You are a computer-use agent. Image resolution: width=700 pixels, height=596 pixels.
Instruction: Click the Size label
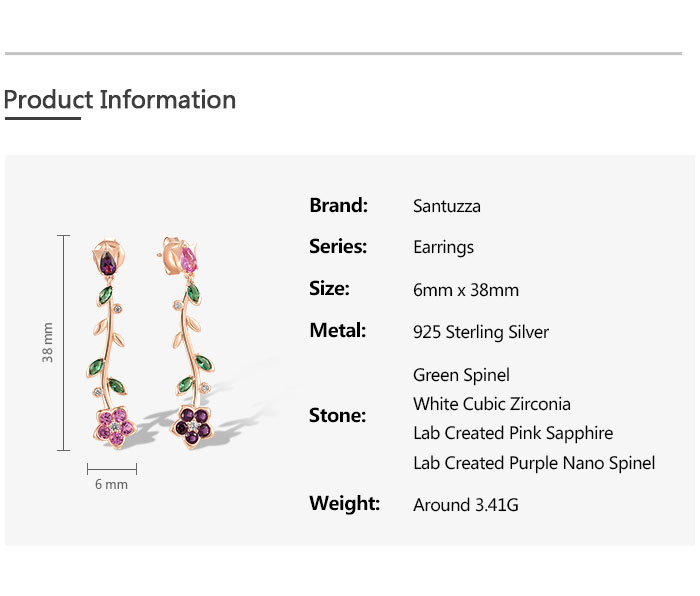(329, 288)
